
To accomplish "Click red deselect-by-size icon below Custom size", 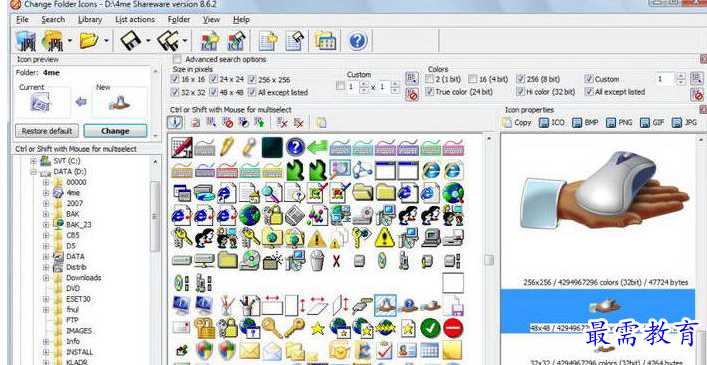I will pyautogui.click(x=411, y=94).
